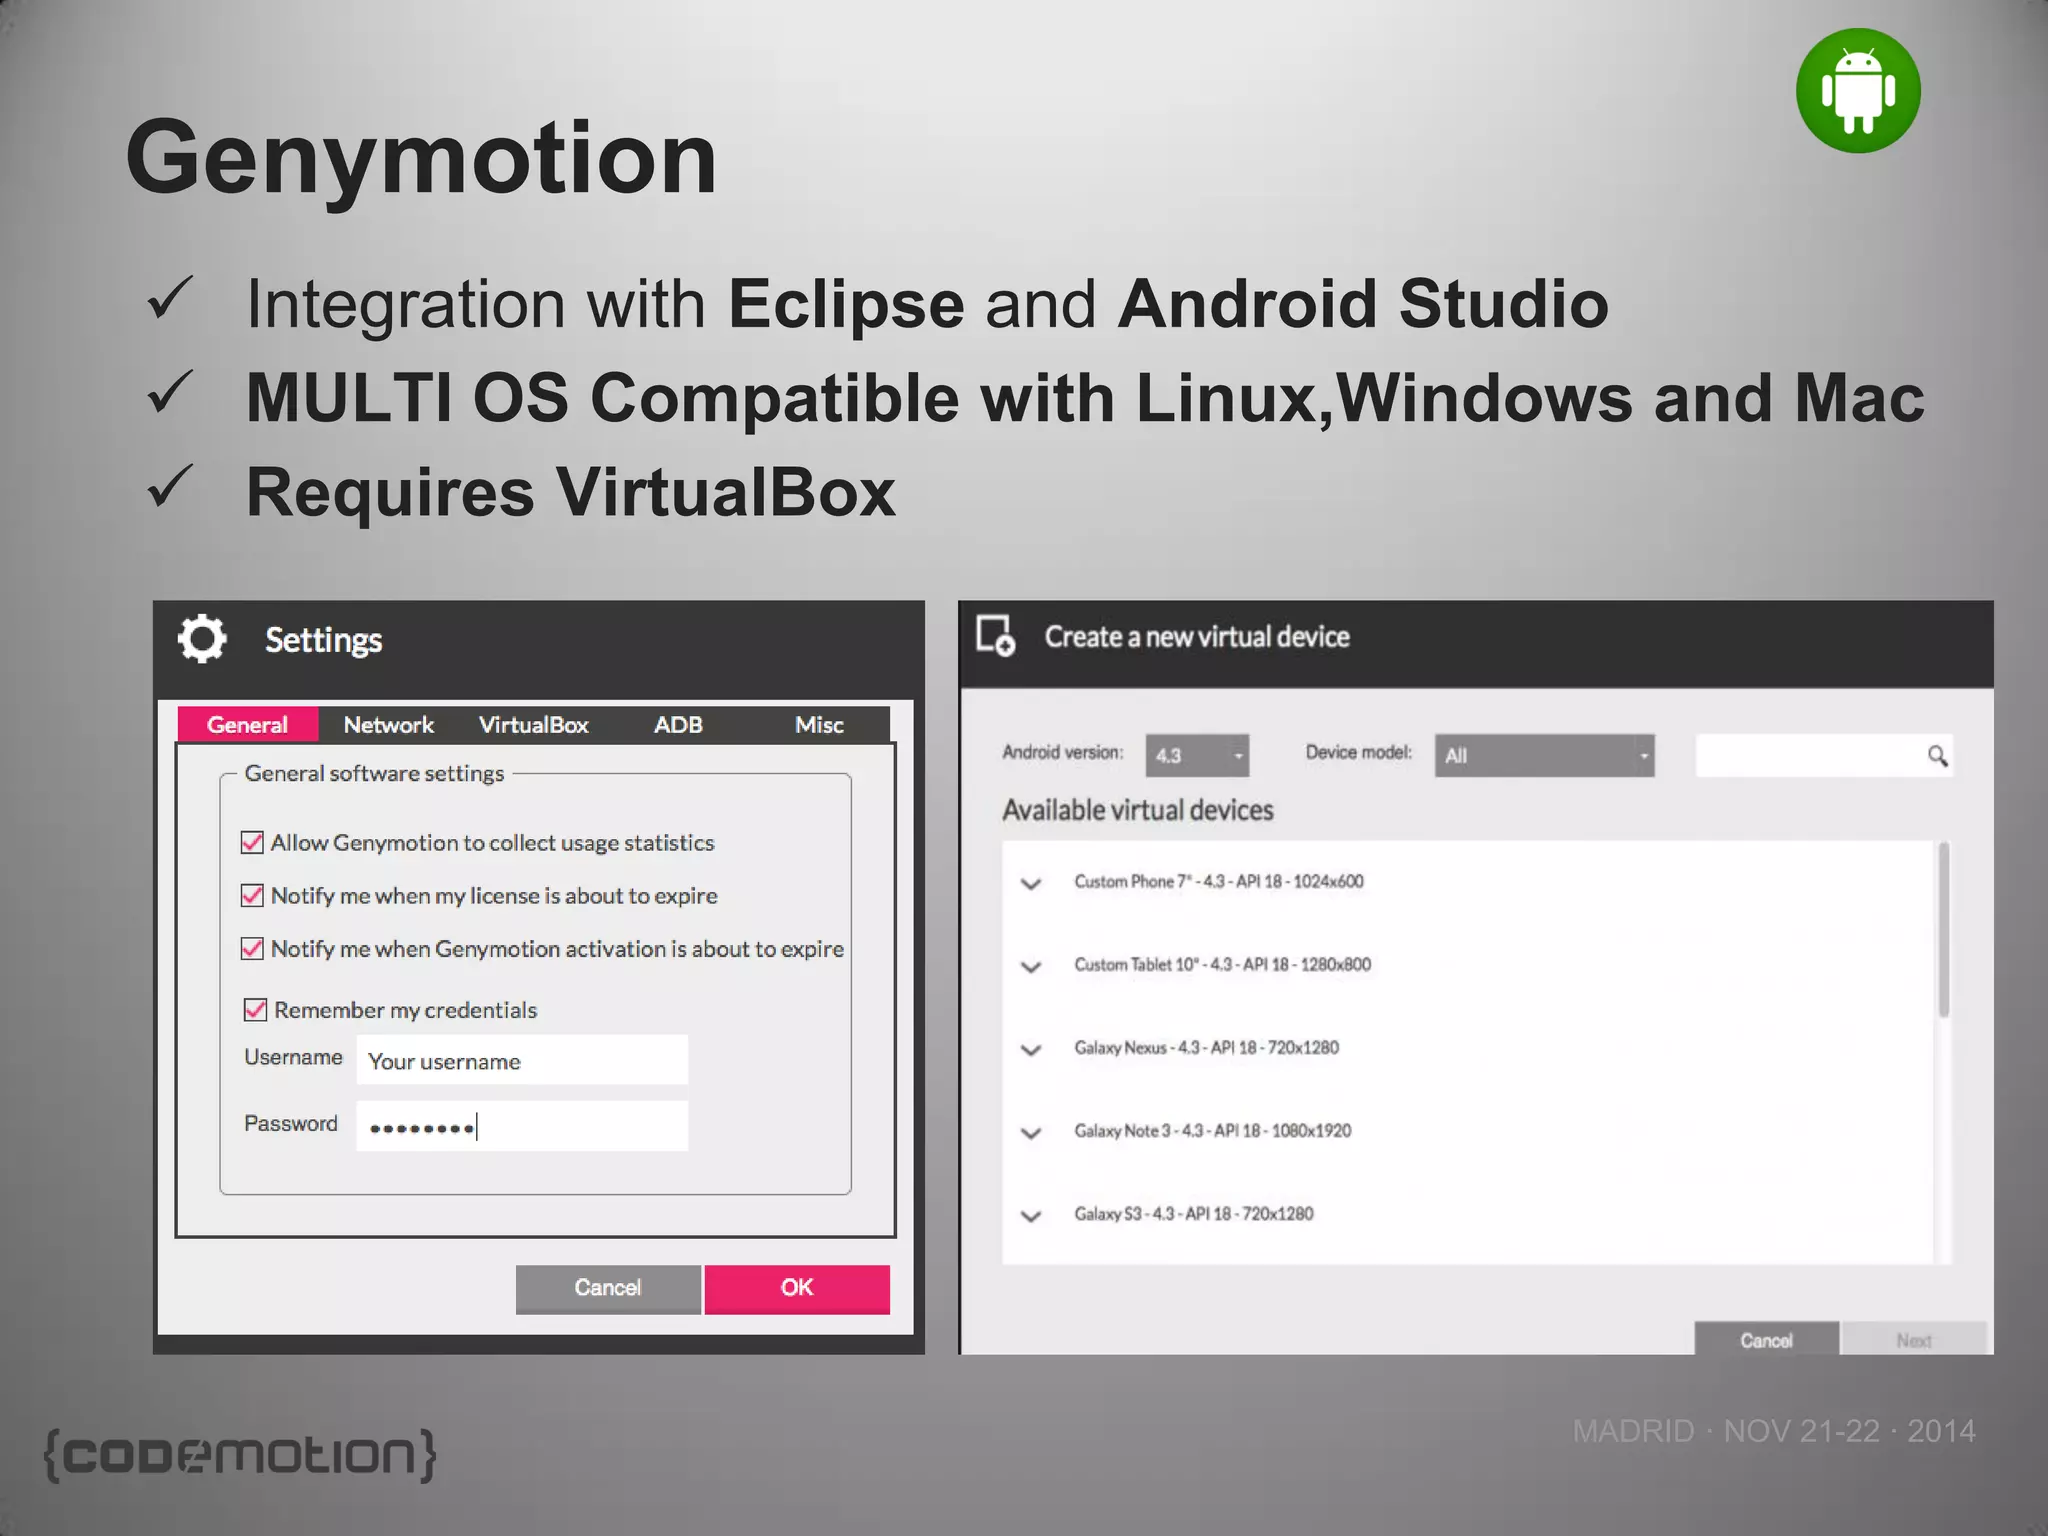Open the Device model dropdown

click(x=1544, y=755)
